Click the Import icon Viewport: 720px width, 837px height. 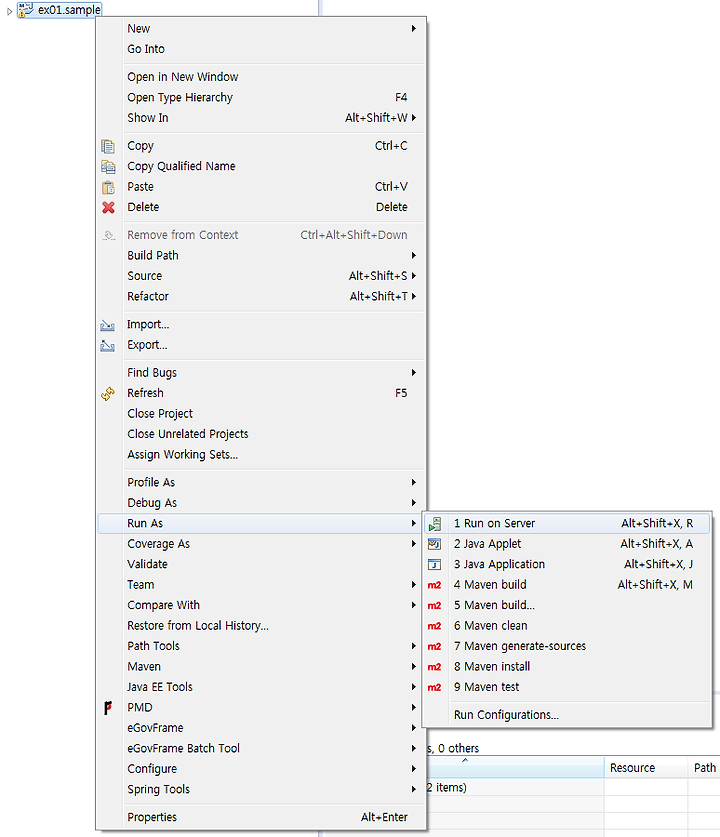pos(108,325)
